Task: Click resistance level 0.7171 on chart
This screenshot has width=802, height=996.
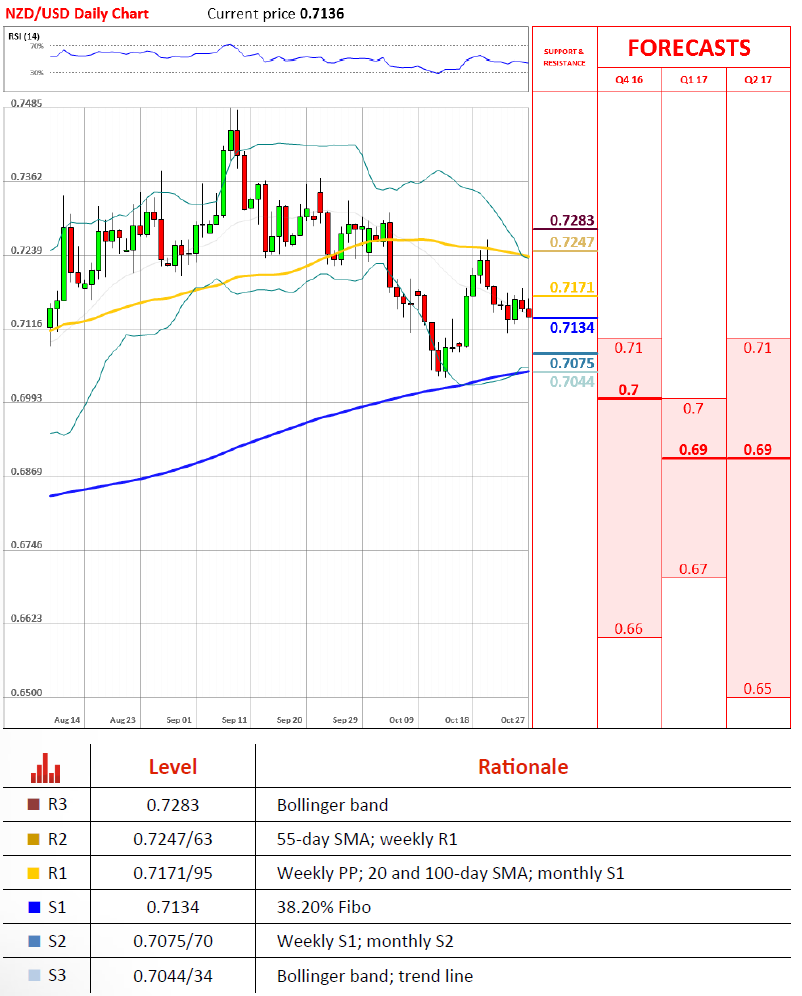Action: click(x=571, y=288)
